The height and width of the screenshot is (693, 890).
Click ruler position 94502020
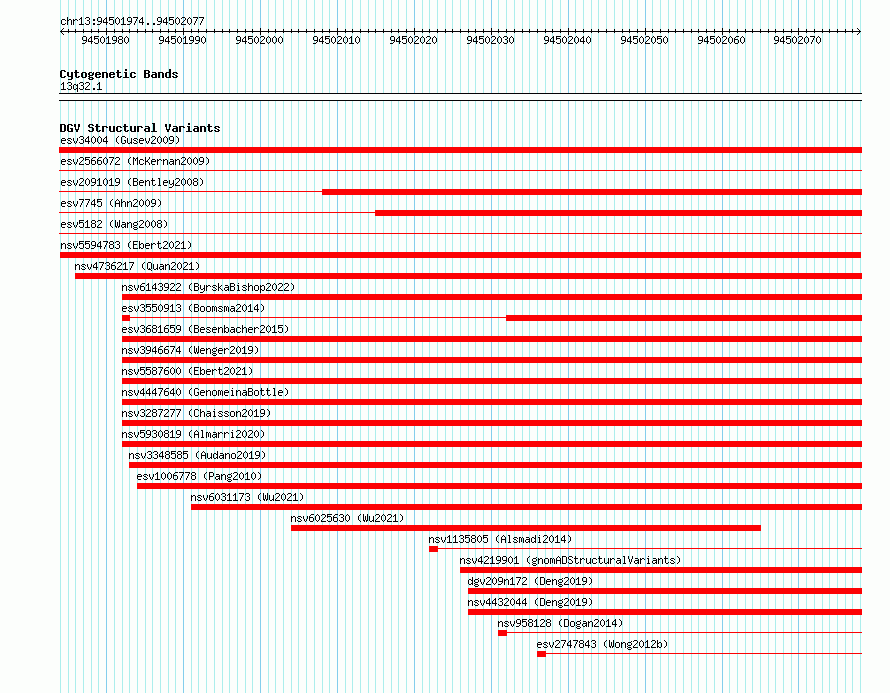tap(413, 40)
